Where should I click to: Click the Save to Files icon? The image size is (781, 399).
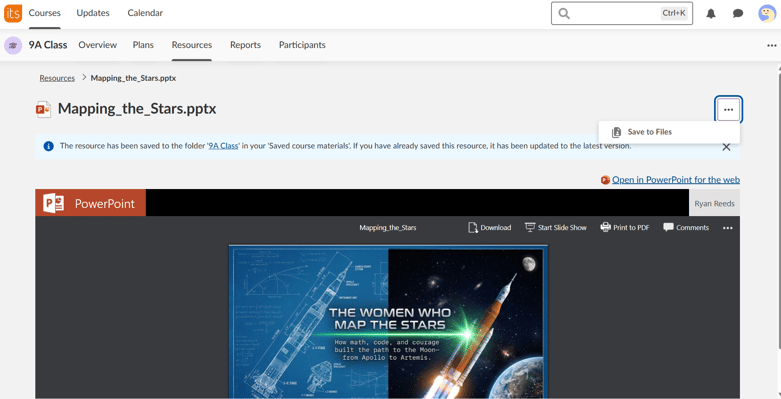[617, 132]
